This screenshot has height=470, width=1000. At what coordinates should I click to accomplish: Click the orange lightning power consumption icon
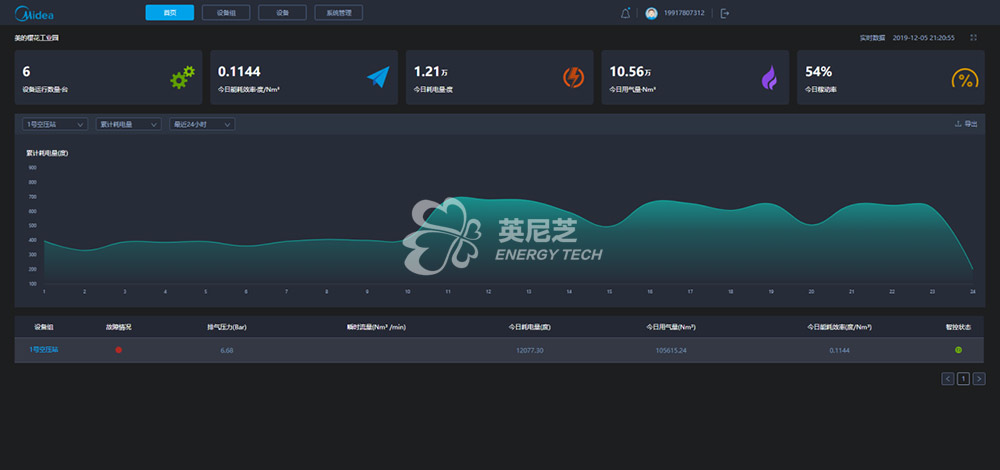click(573, 77)
